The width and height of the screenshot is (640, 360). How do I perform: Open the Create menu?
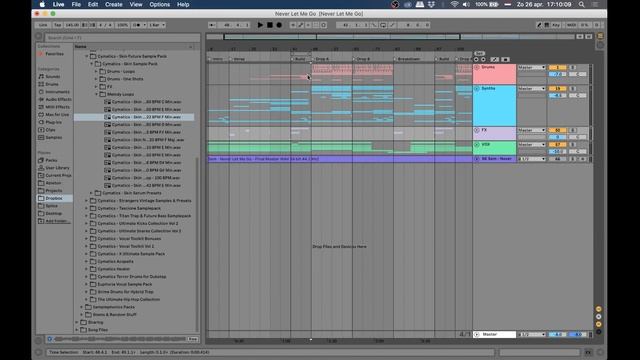[x=113, y=4]
